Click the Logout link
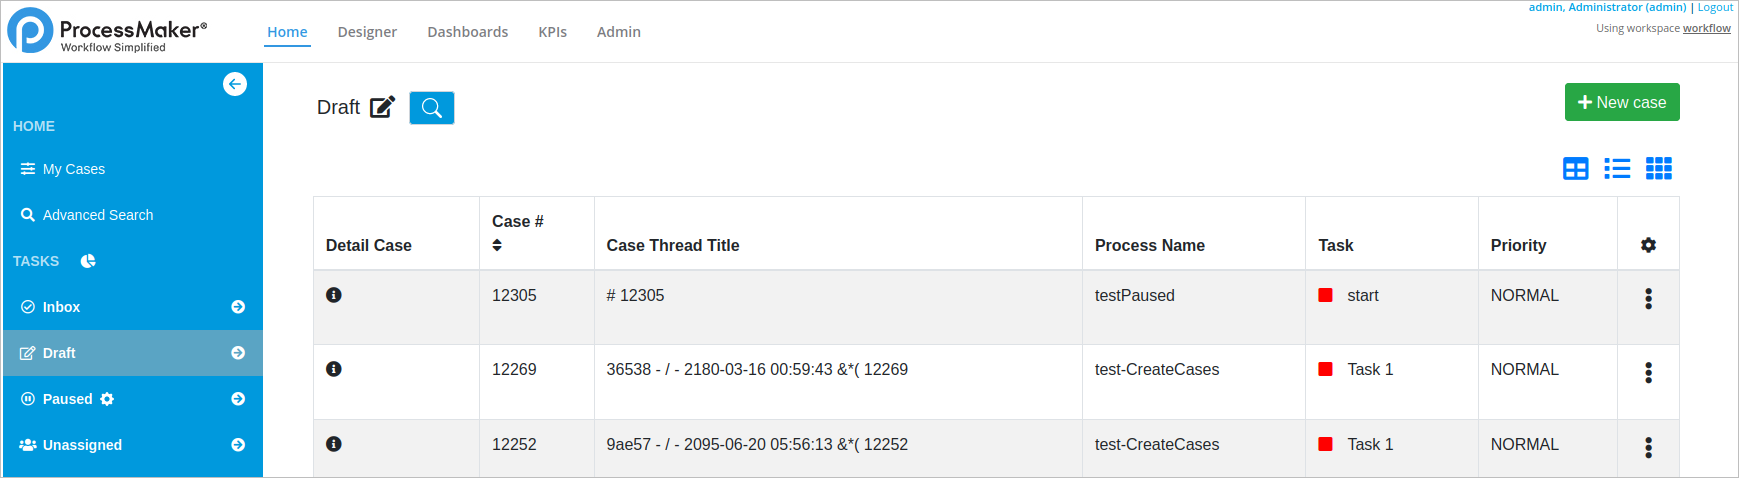Image resolution: width=1739 pixels, height=478 pixels. coord(1715,7)
